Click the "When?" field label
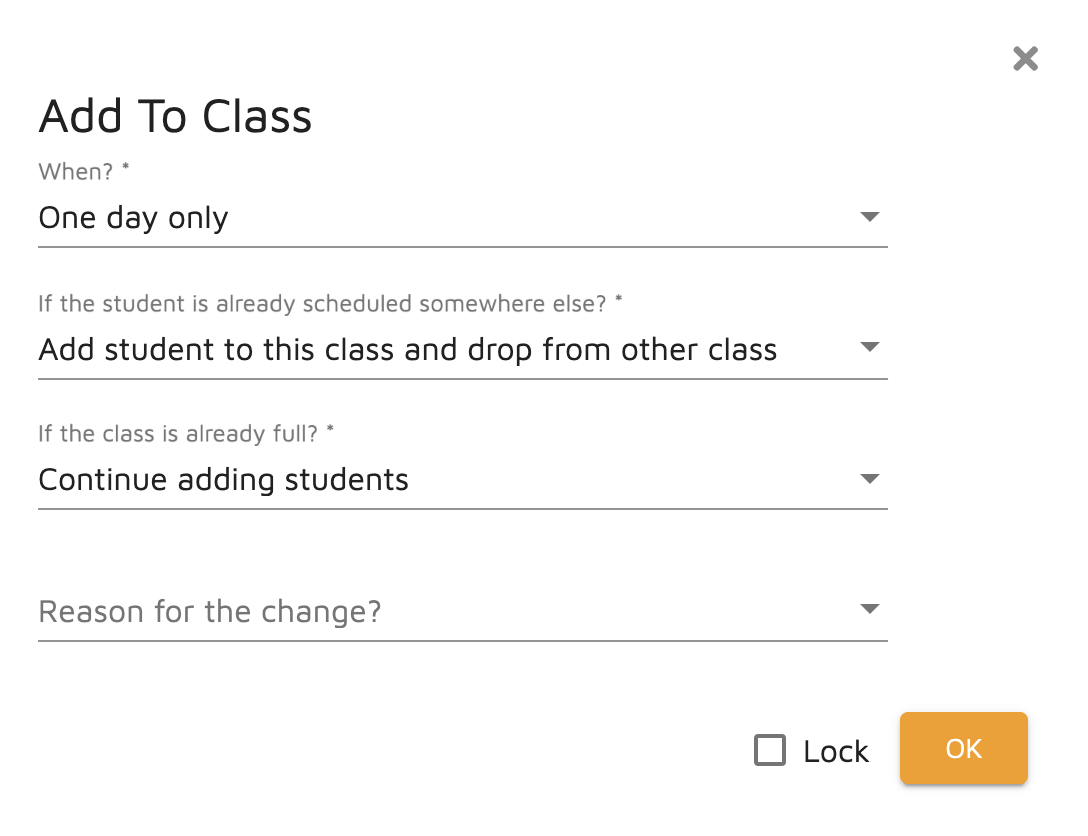Viewport: 1088px width, 836px height. 76,172
